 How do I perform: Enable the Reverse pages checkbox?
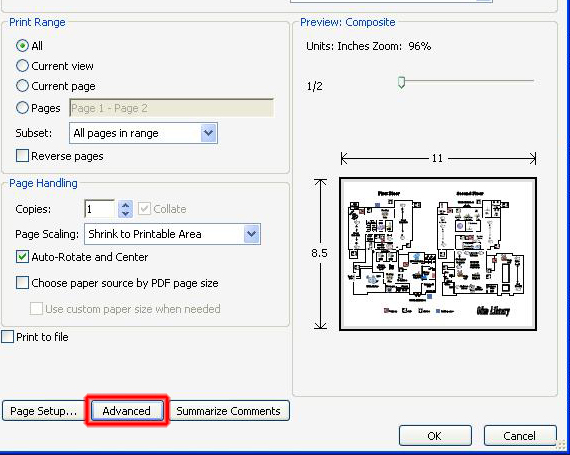pyautogui.click(x=22, y=156)
